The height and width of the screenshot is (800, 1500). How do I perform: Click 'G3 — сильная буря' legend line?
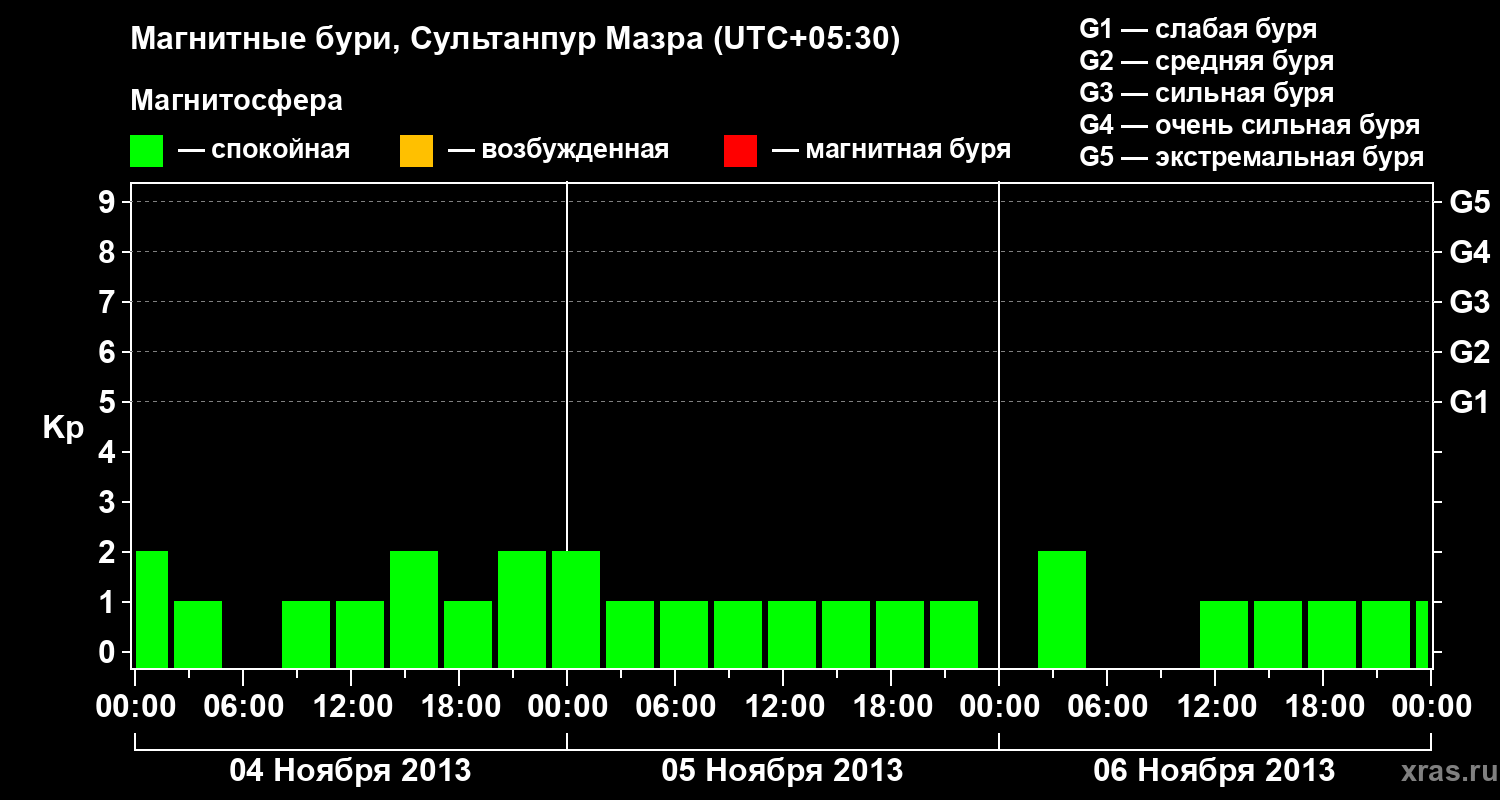point(1207,93)
